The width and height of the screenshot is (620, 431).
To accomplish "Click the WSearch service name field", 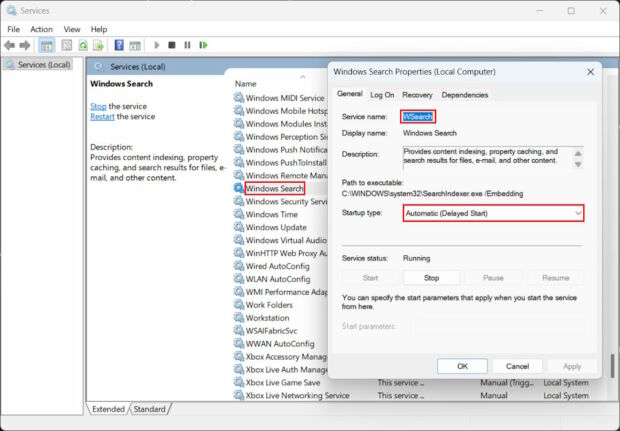I will point(418,117).
